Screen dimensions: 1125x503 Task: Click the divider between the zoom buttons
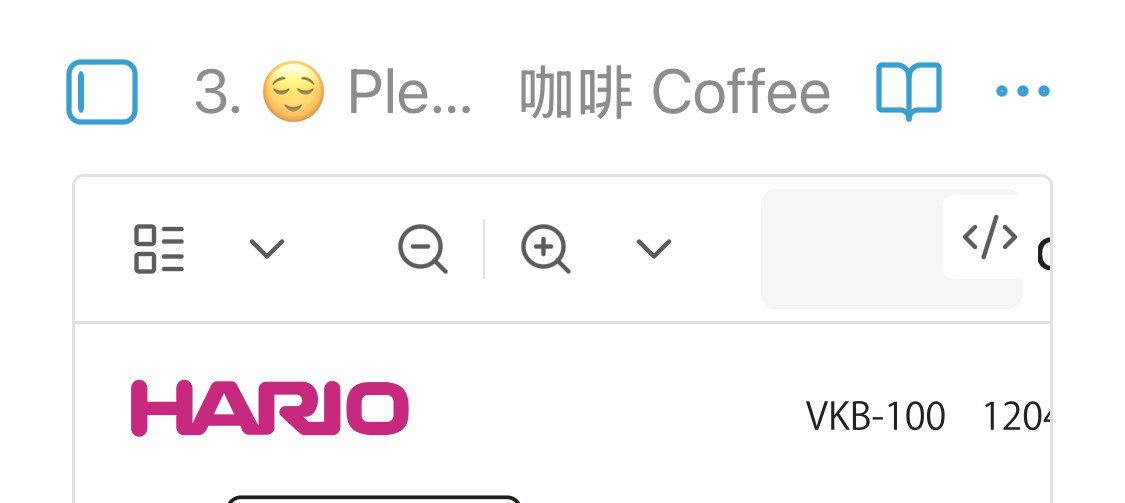[x=484, y=249]
